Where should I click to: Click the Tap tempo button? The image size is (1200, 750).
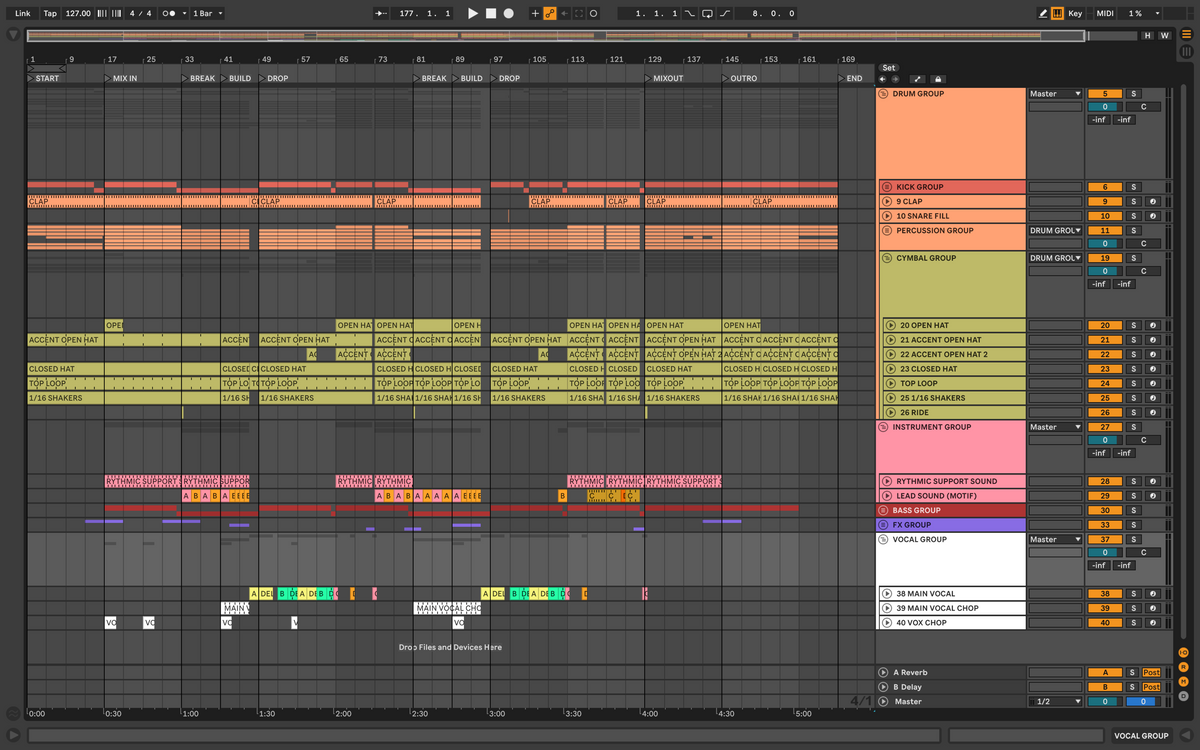click(x=49, y=13)
